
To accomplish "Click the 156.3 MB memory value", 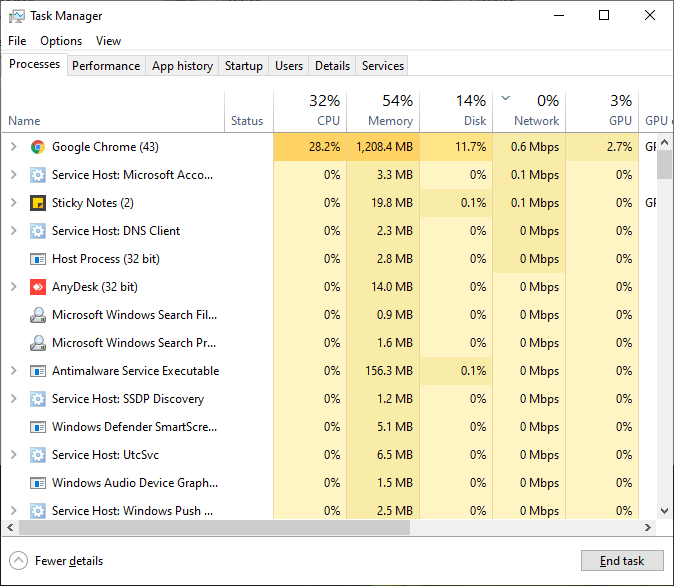I will click(389, 371).
